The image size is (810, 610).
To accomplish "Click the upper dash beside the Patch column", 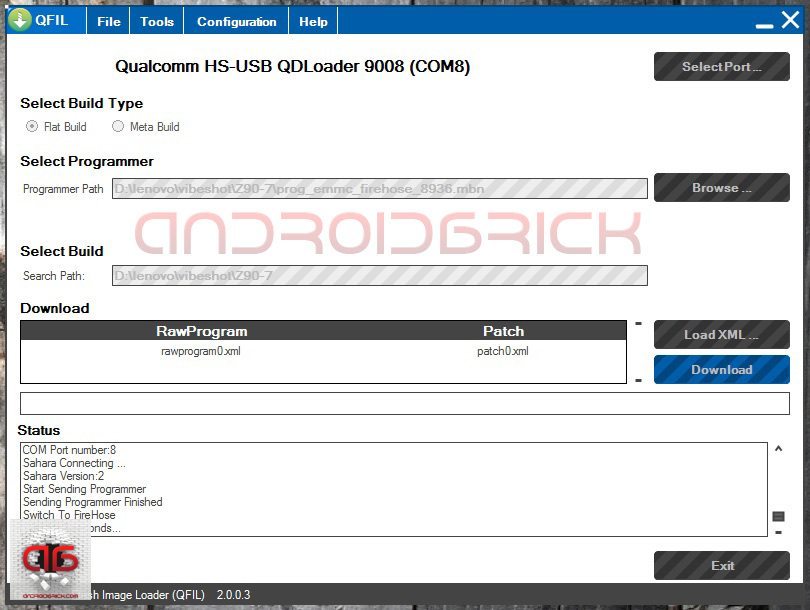I will tap(638, 324).
